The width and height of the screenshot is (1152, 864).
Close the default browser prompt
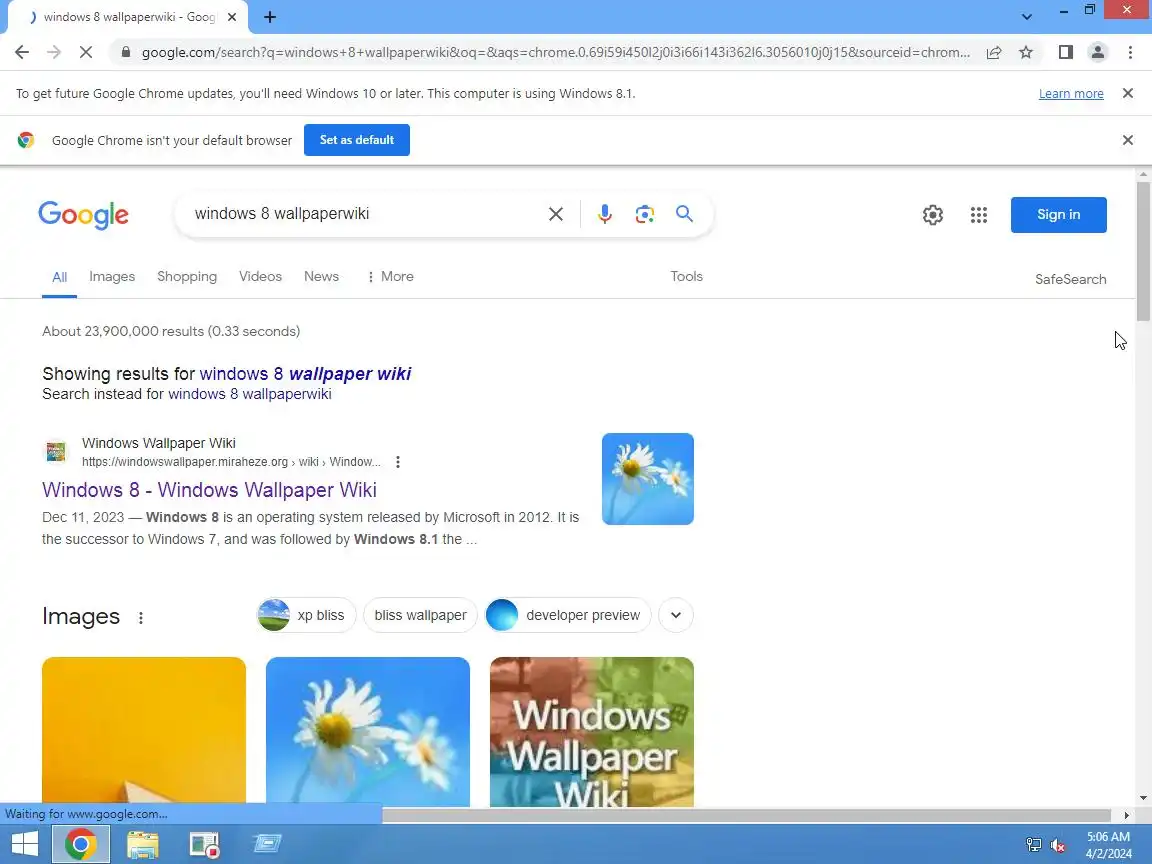1128,140
